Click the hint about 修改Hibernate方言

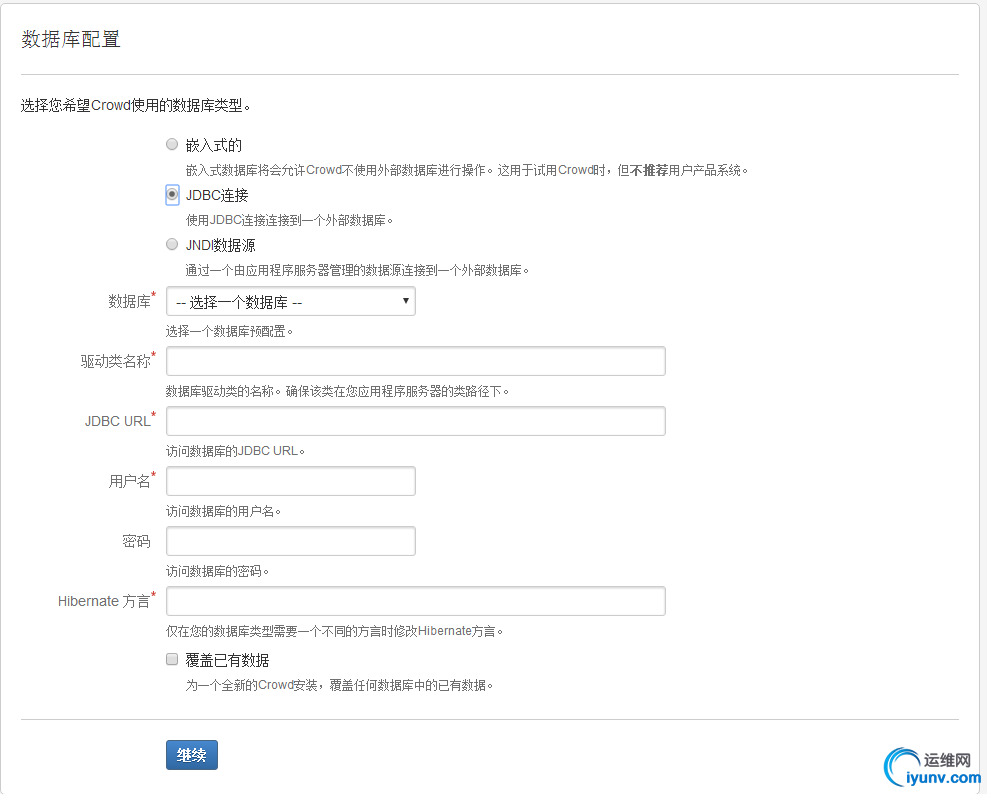(x=334, y=631)
